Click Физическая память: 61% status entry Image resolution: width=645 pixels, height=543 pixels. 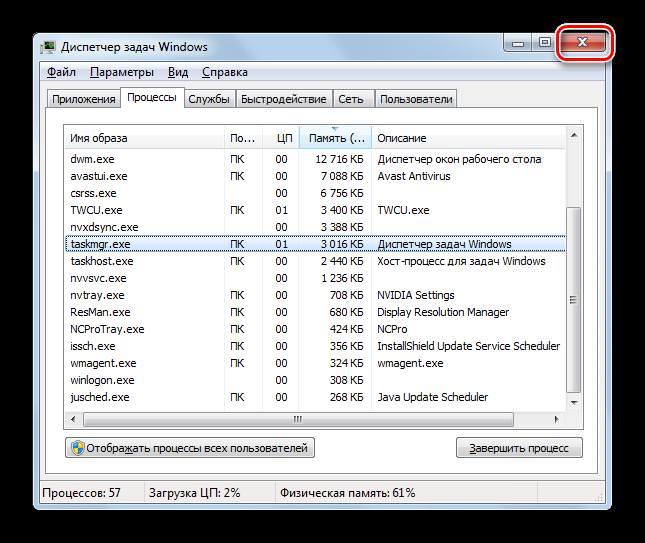click(348, 493)
